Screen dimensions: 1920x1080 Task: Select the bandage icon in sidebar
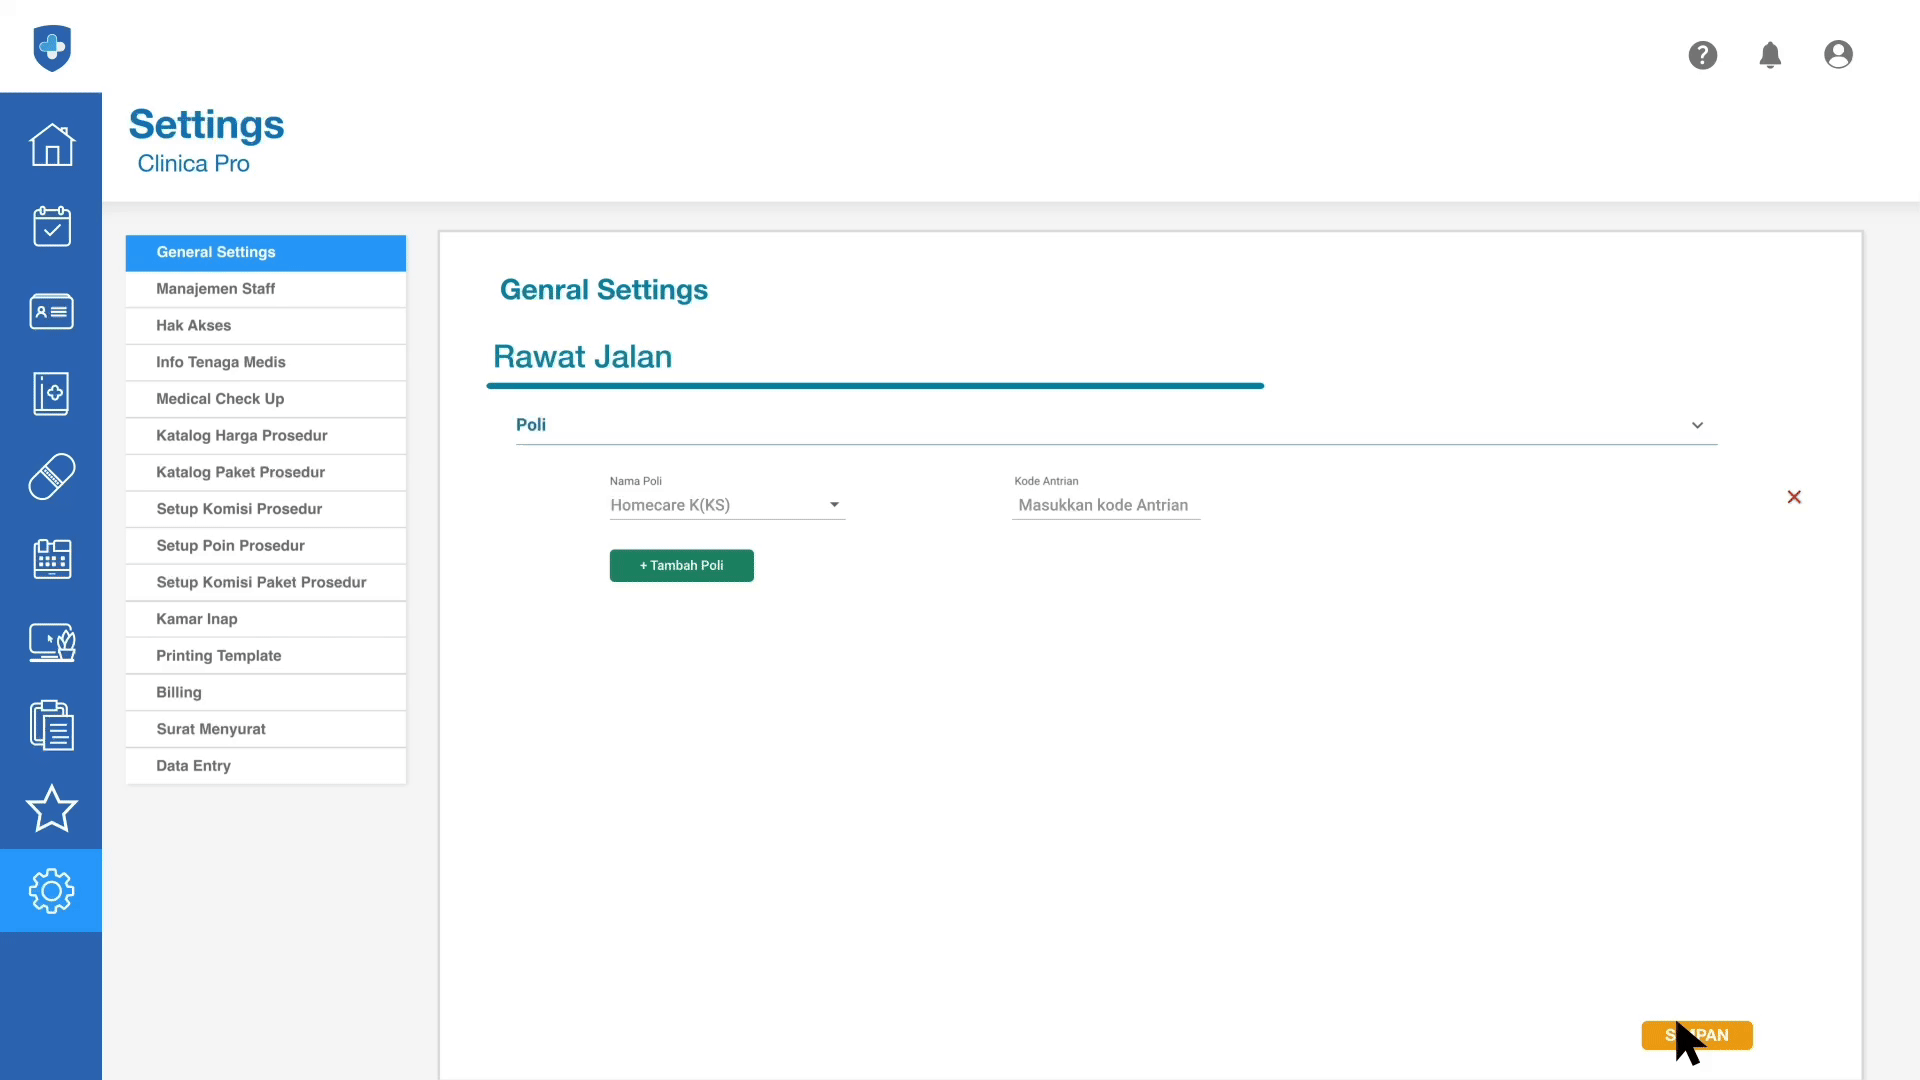51,476
